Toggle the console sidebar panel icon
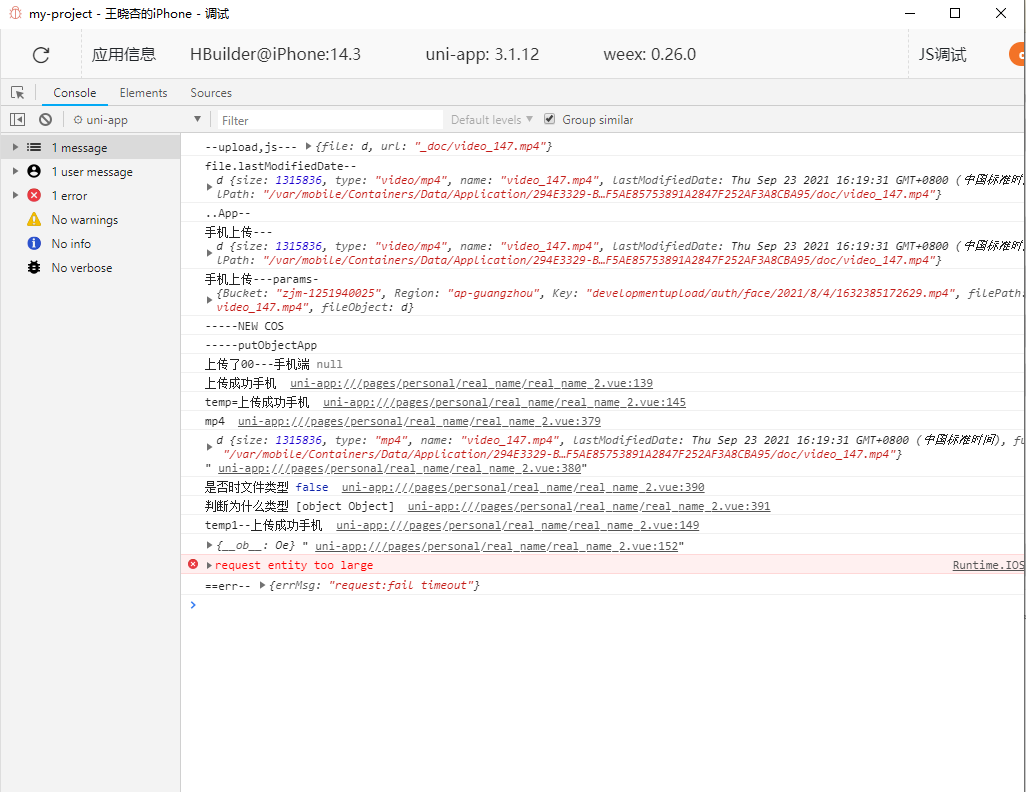The height and width of the screenshot is (792, 1026). [17, 120]
